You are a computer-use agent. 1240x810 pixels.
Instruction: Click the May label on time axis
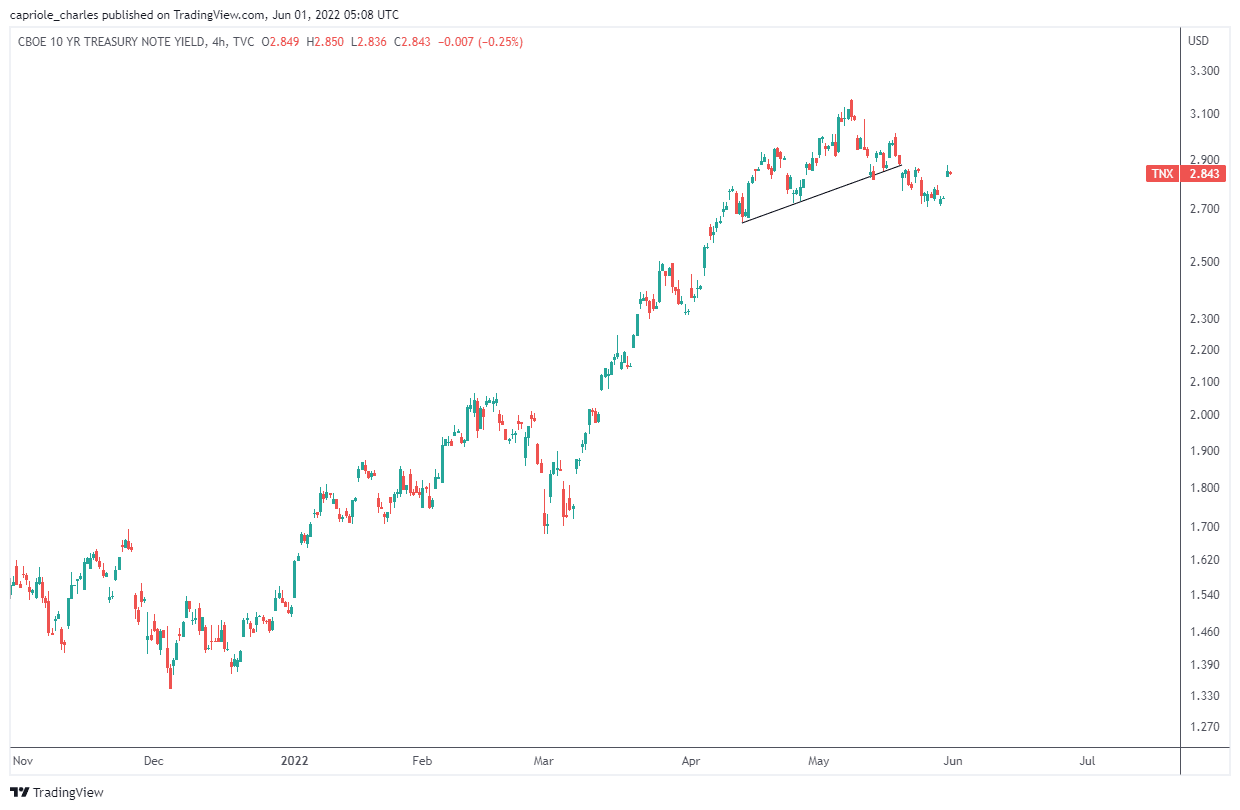tap(819, 761)
